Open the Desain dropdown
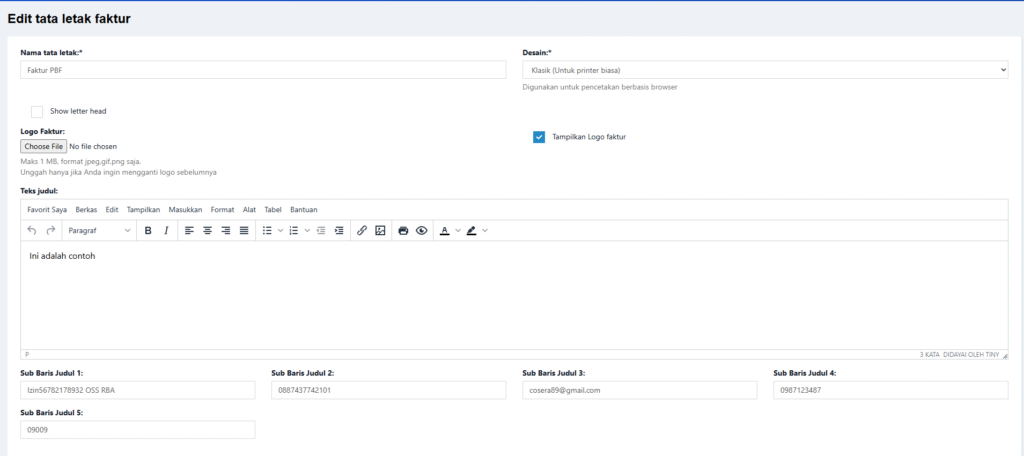The image size is (1024, 456). 764,70
